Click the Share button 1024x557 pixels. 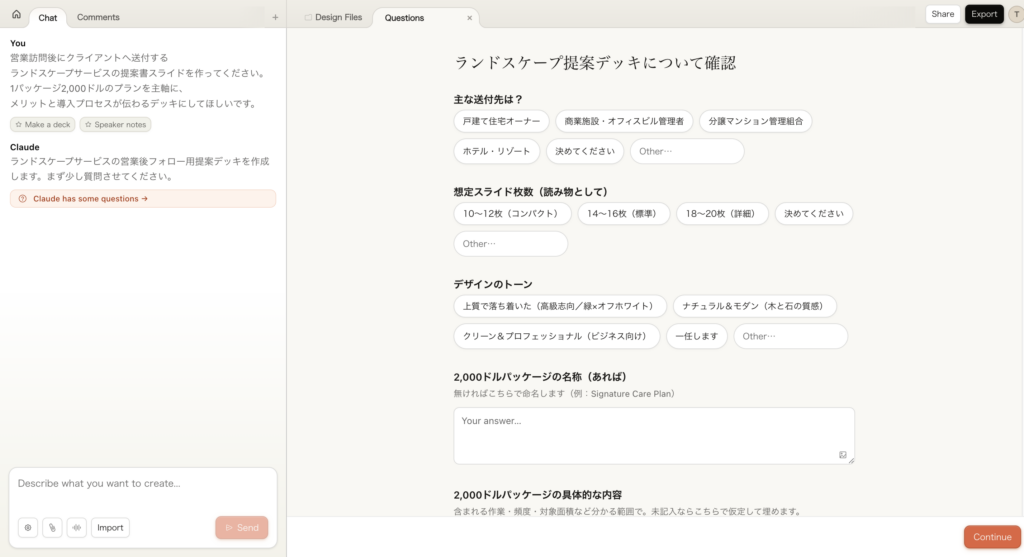(x=942, y=14)
